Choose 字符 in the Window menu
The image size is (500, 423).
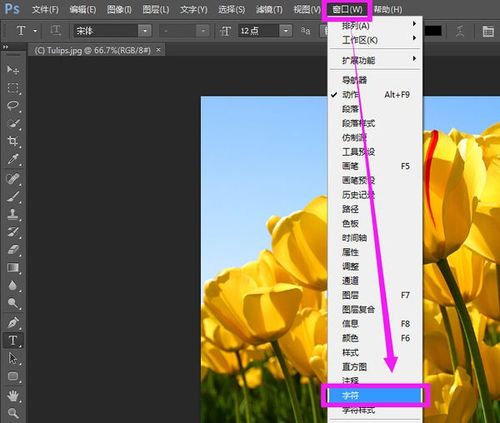(375, 395)
